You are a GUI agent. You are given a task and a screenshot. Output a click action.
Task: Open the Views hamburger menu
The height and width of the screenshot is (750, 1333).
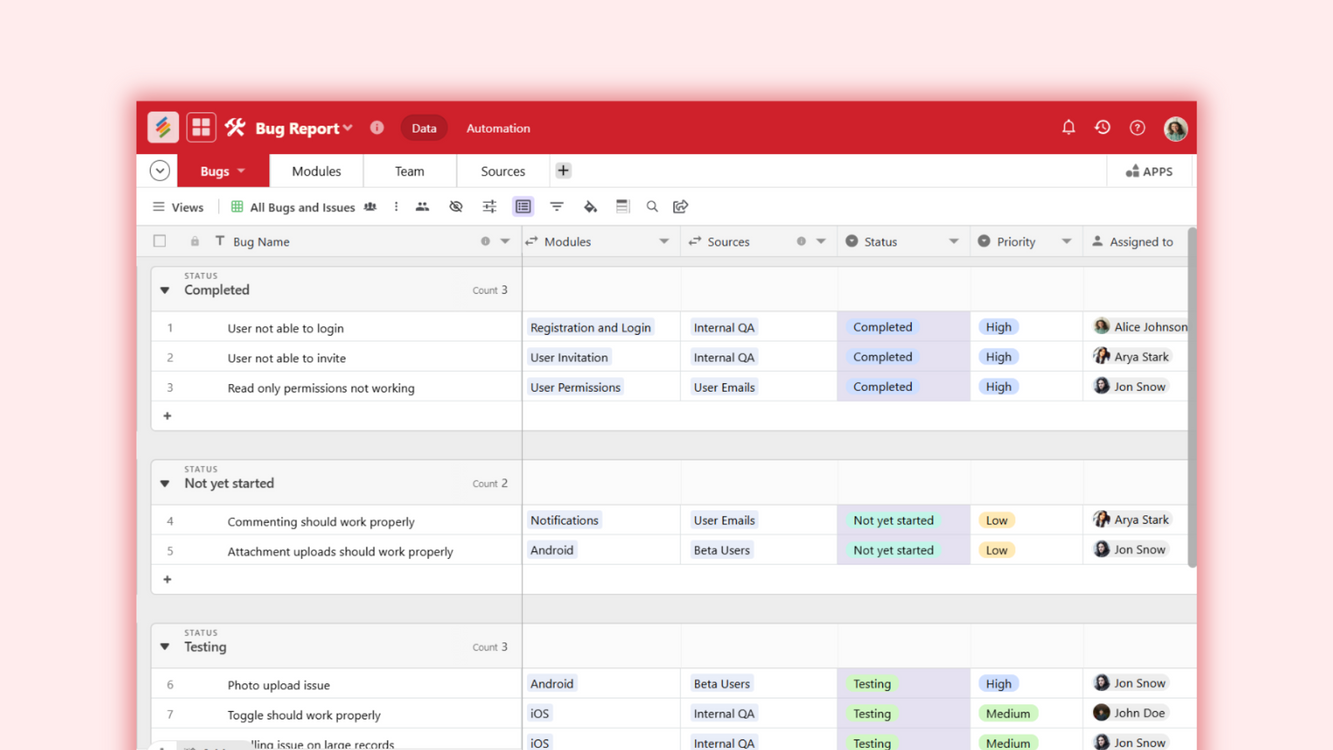(x=178, y=207)
